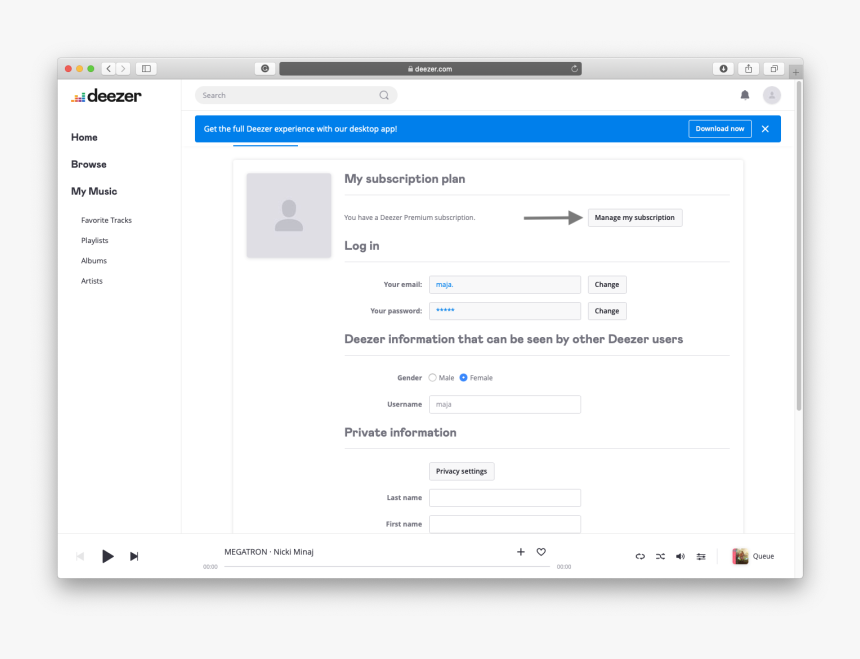The height and width of the screenshot is (659, 860).
Task: Open the Queue panel
Action: pos(753,557)
